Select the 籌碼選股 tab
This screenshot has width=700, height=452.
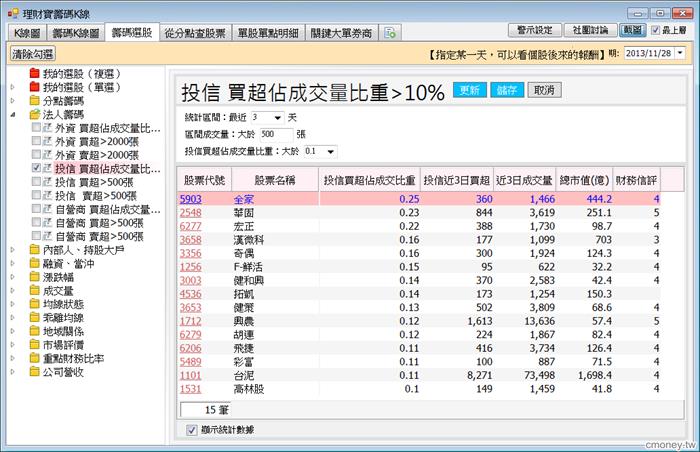[x=132, y=33]
